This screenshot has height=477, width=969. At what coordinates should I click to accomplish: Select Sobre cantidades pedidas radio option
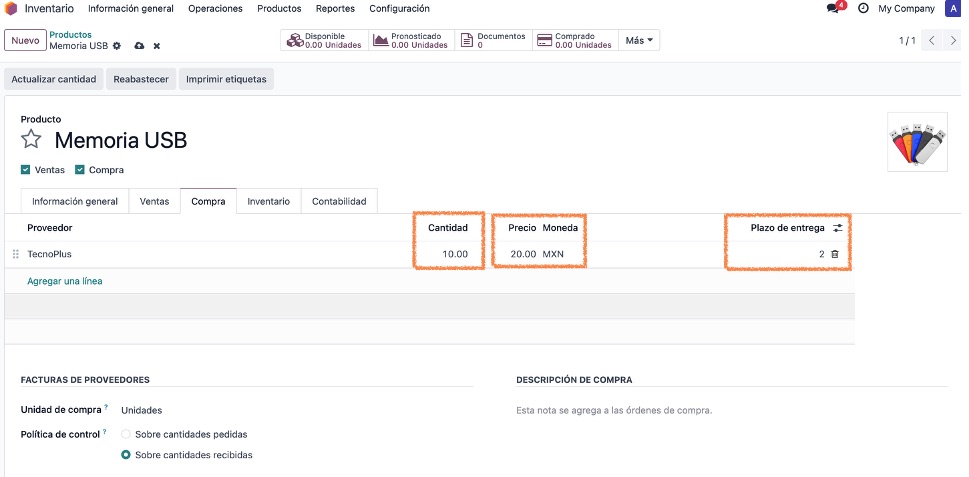[126, 434]
